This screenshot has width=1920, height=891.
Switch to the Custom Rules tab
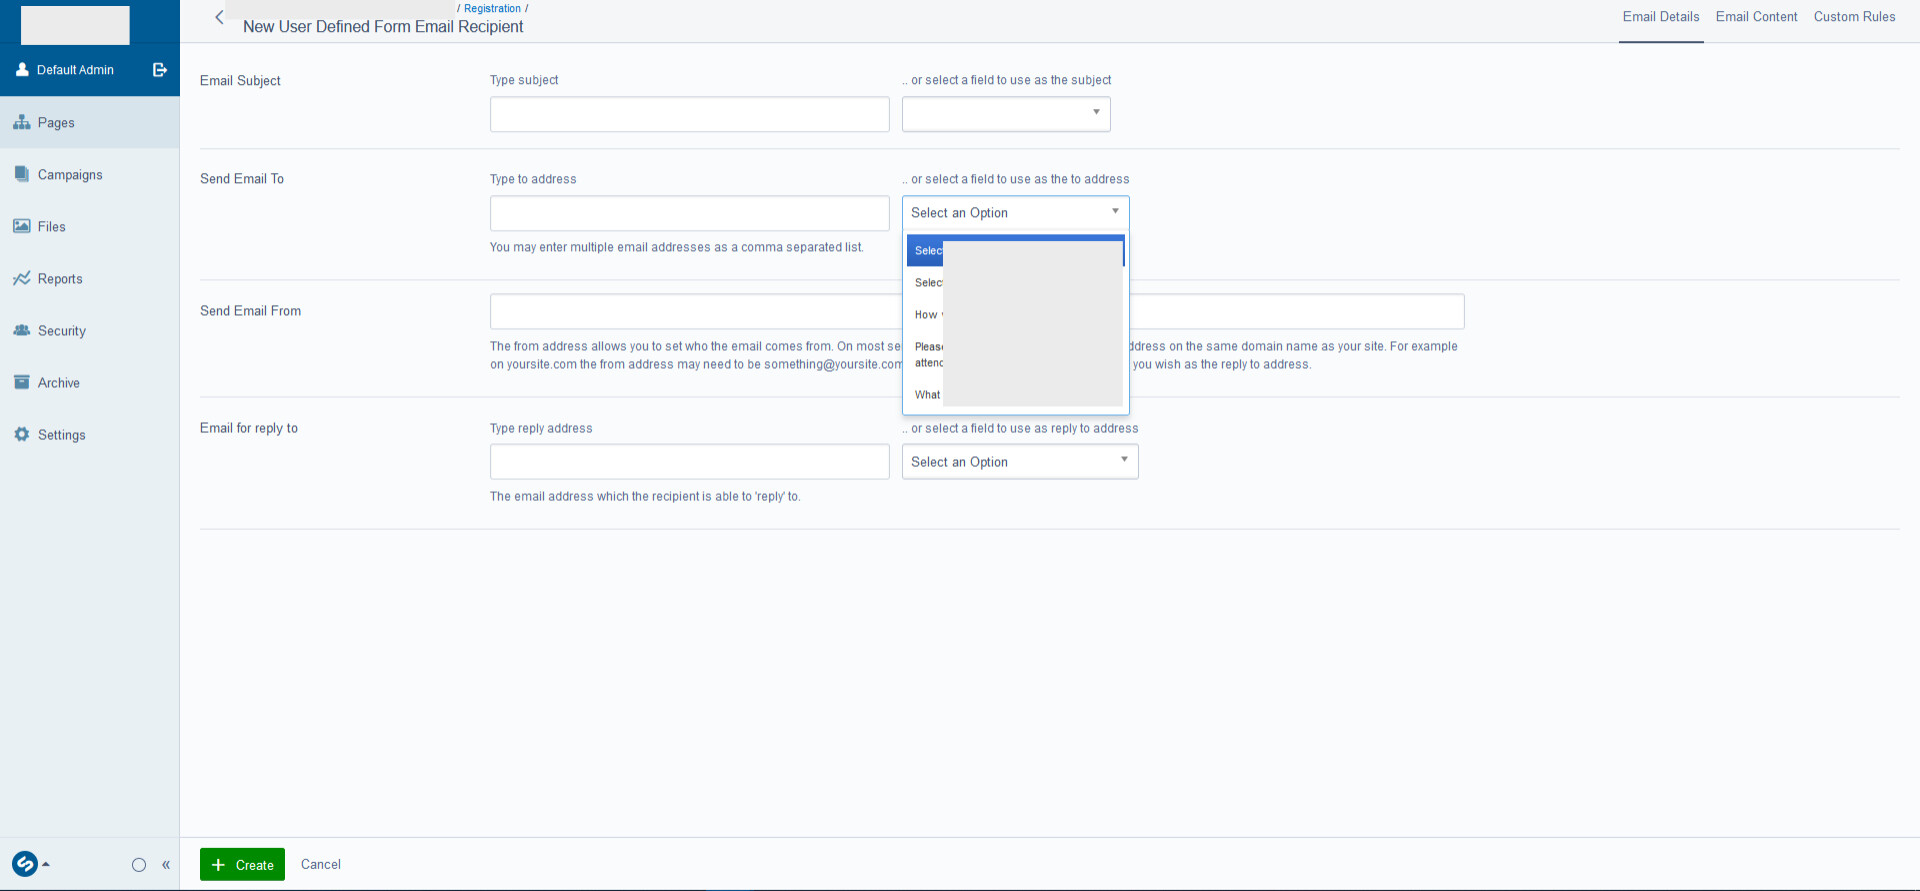(x=1854, y=17)
